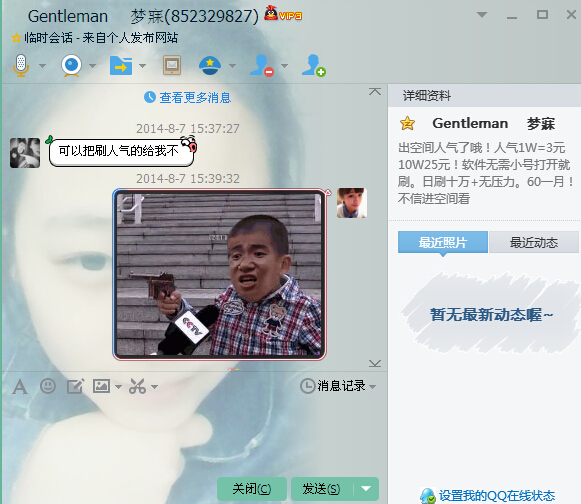This screenshot has height=504, width=581.
Task: Click the send picture icon
Action: point(101,386)
